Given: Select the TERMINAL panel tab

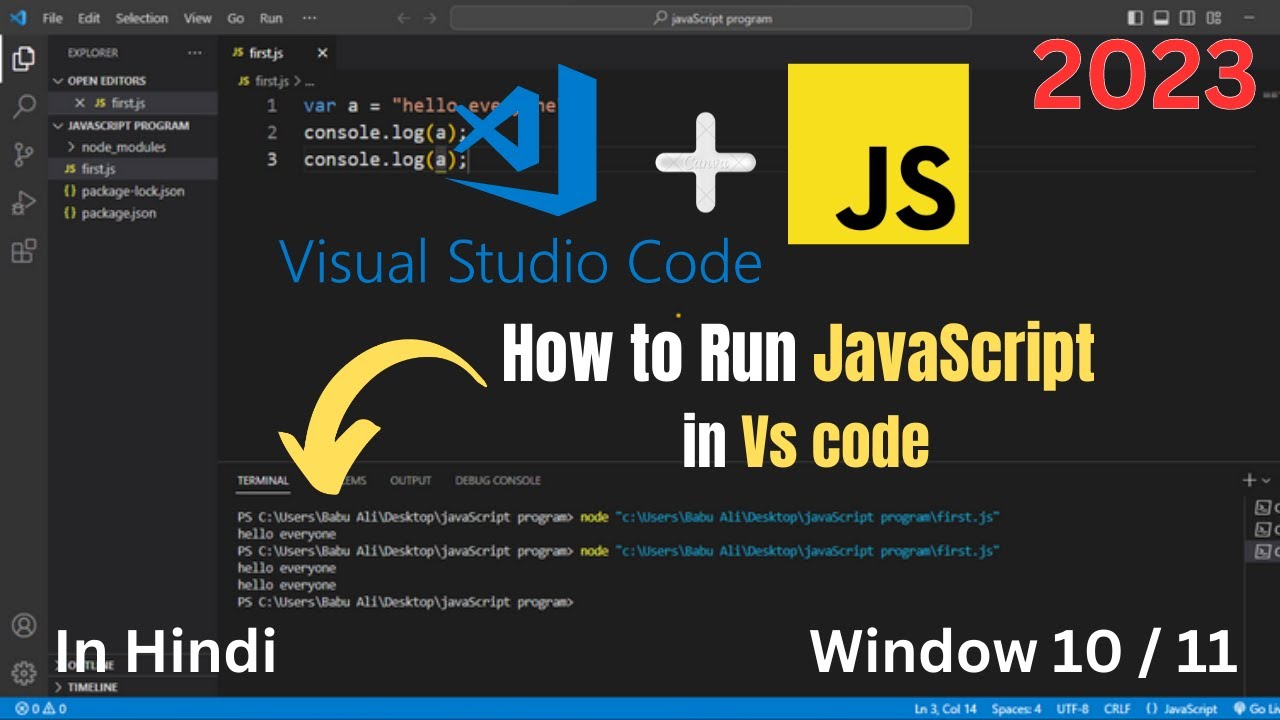Looking at the screenshot, I should point(263,481).
